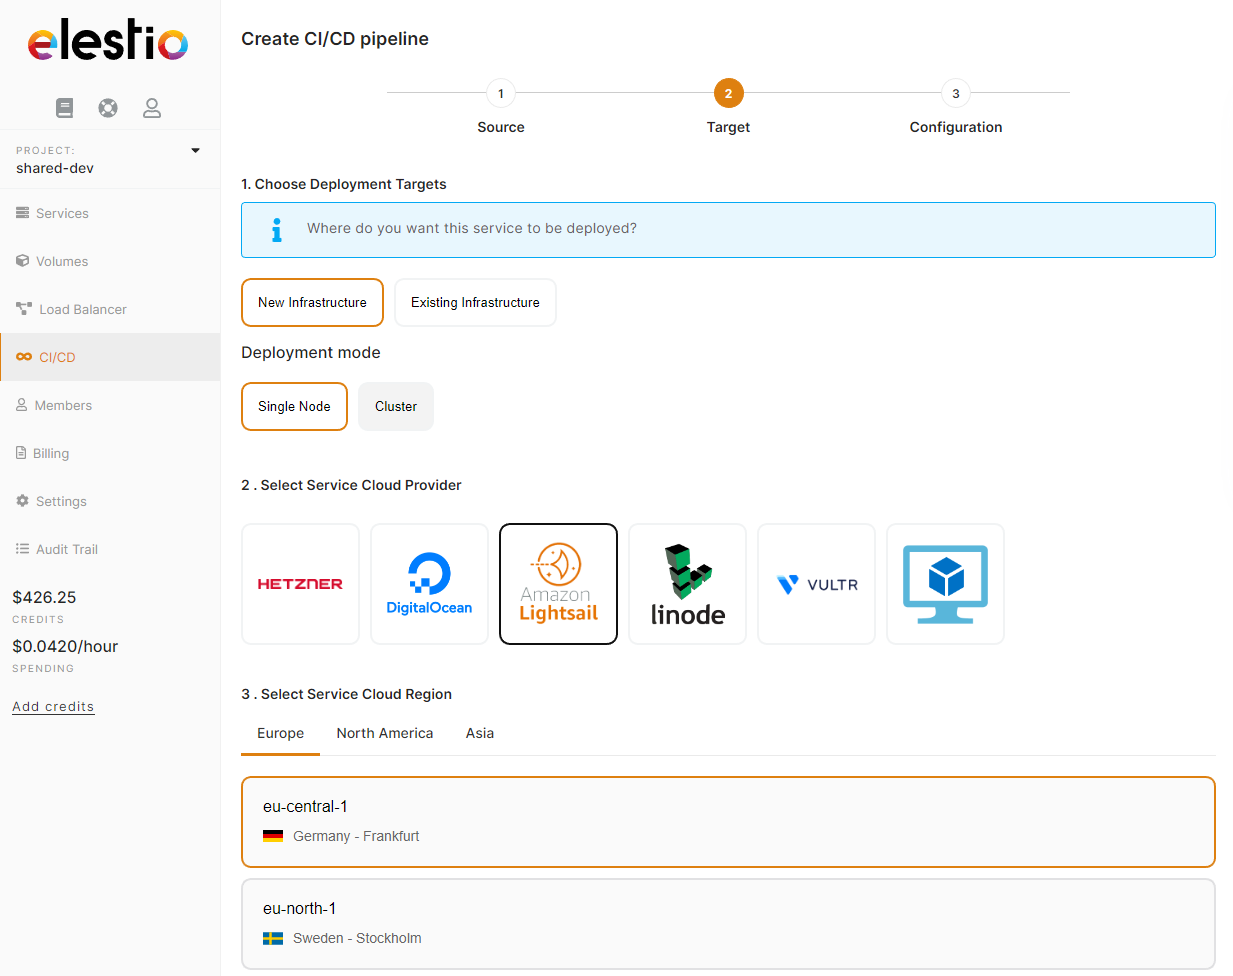Image resolution: width=1233 pixels, height=976 pixels.
Task: Open Load Balancer in sidebar
Action: pyautogui.click(x=82, y=309)
